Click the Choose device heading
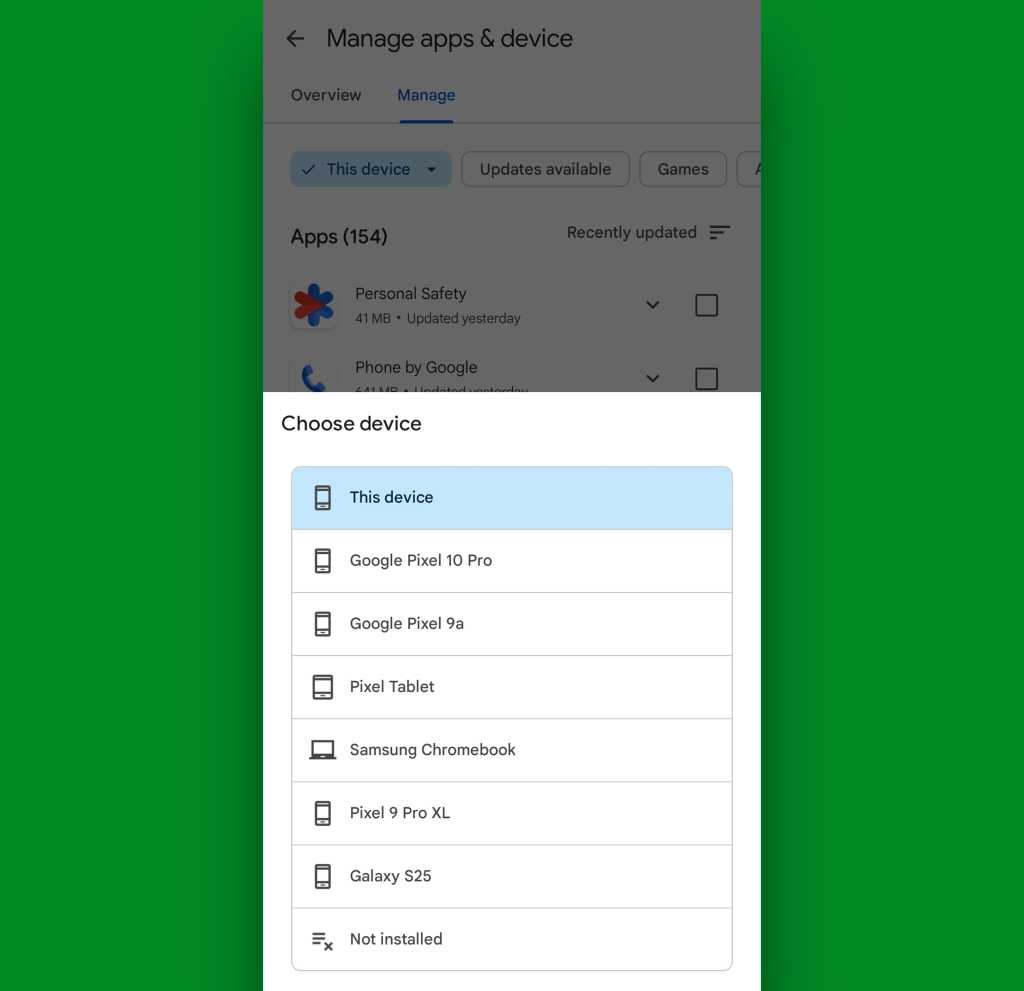The image size is (1024, 991). (351, 424)
